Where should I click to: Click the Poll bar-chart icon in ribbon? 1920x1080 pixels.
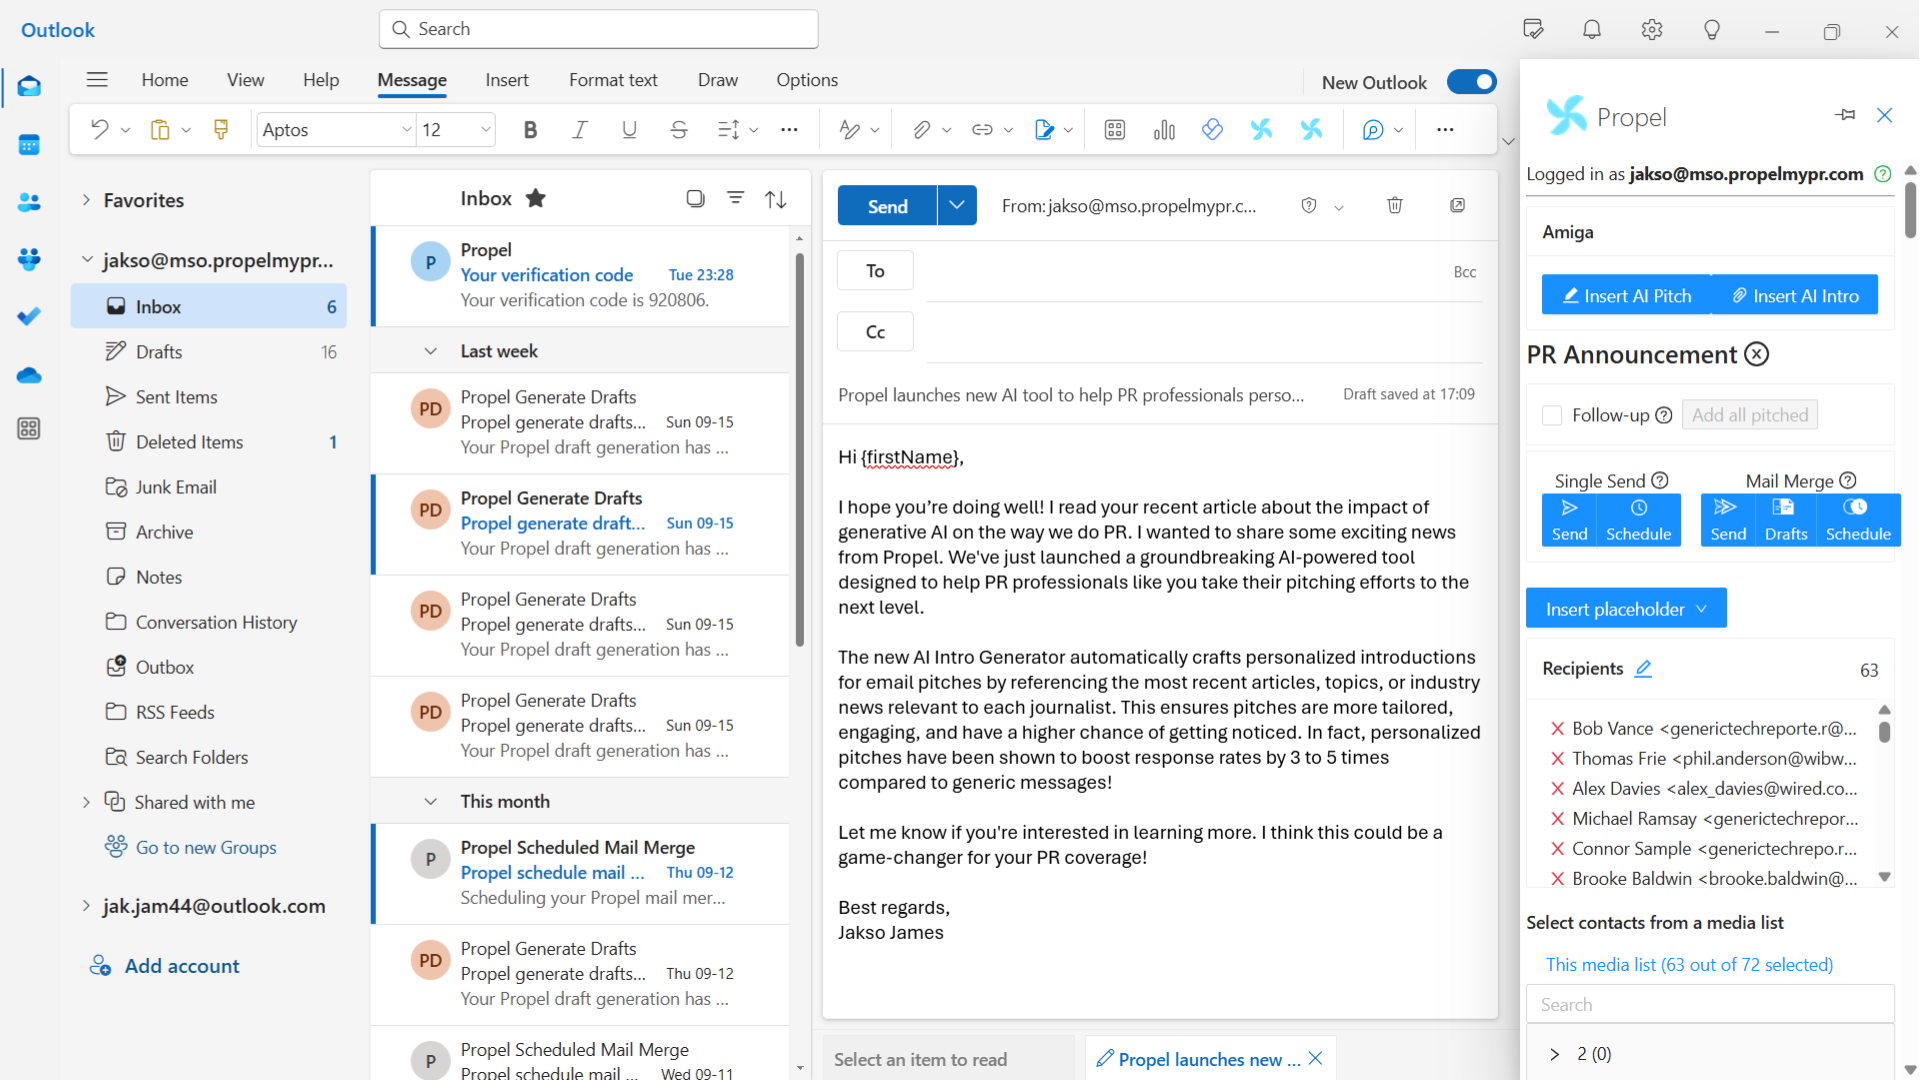coord(1164,130)
